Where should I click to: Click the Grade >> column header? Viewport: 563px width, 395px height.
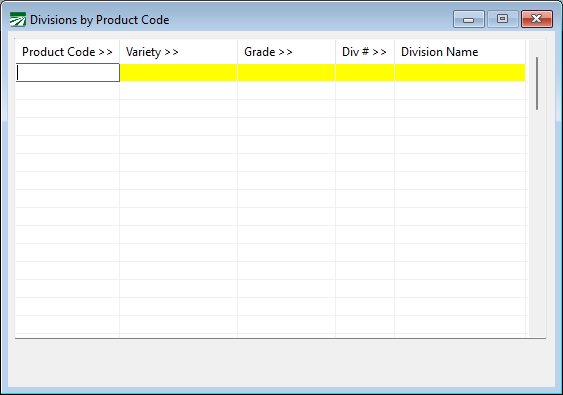[x=287, y=52]
